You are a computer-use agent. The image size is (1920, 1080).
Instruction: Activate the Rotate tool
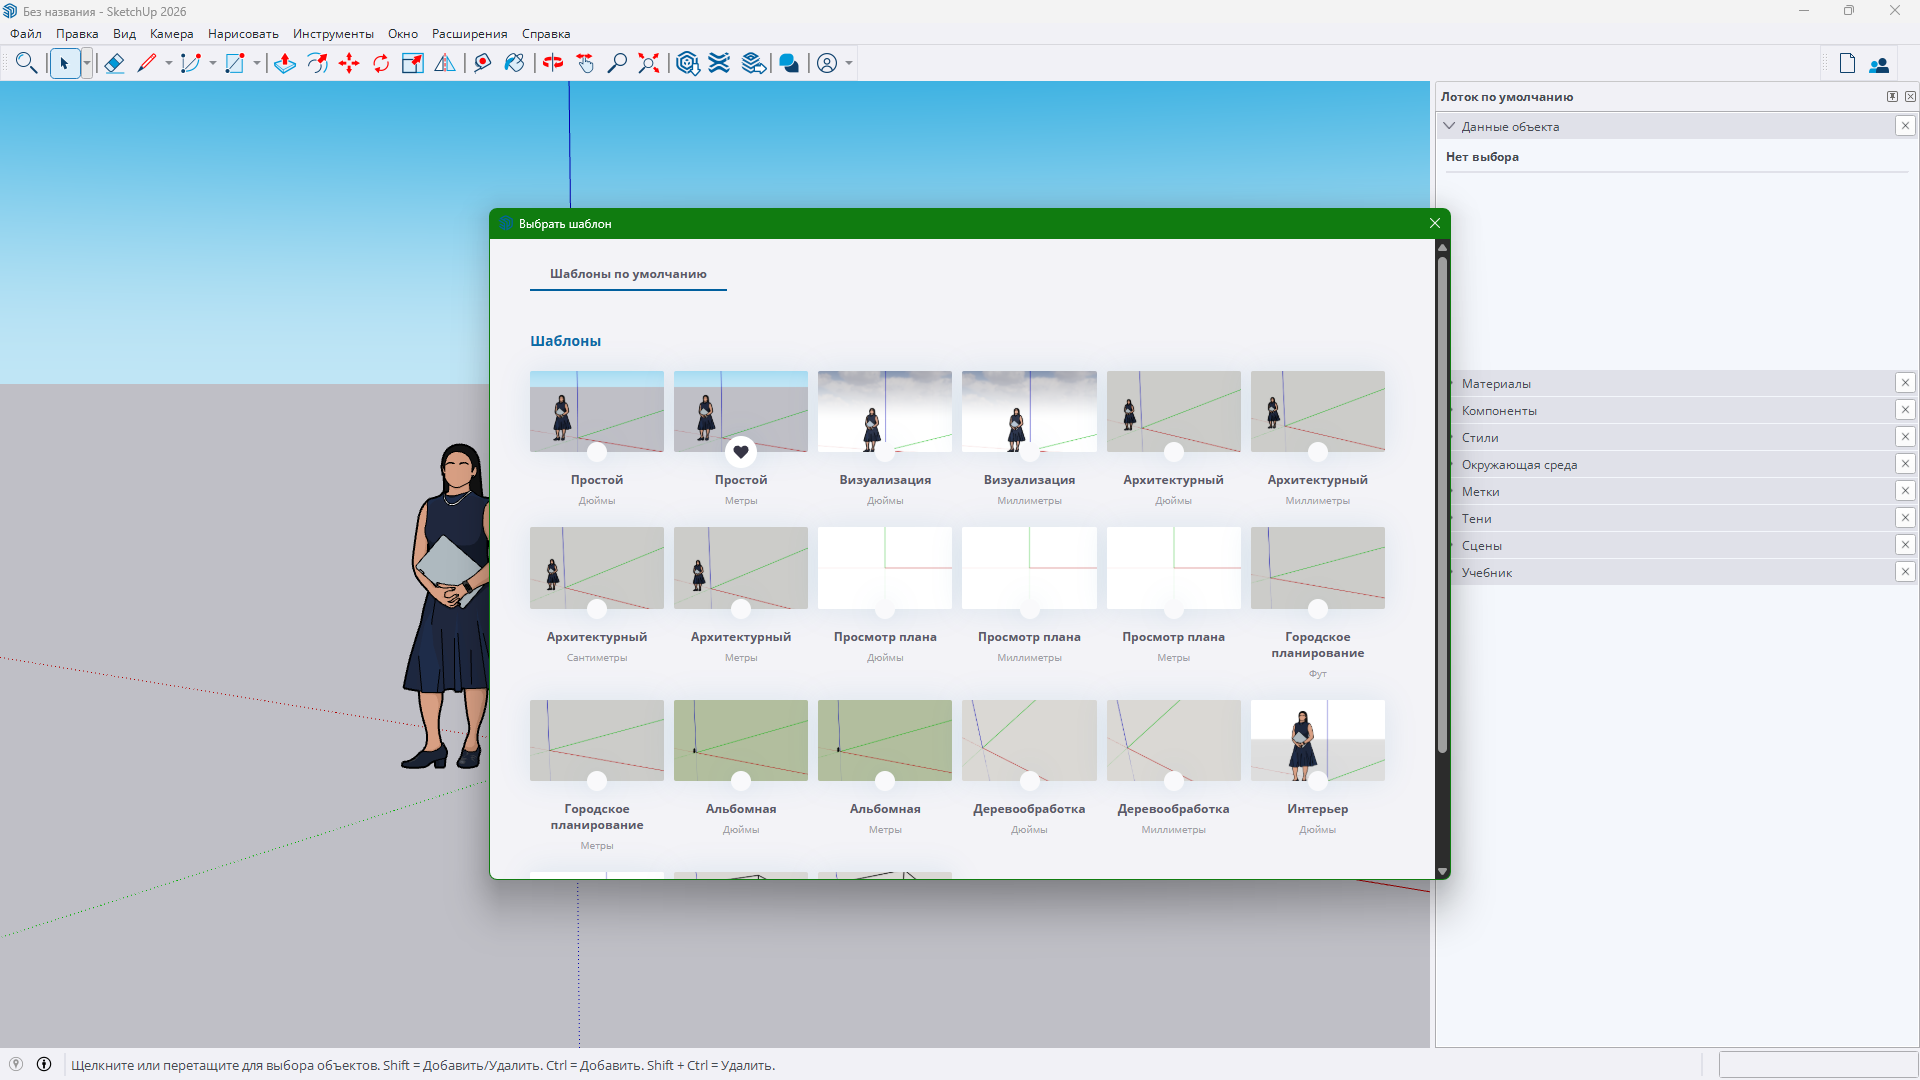pos(381,63)
